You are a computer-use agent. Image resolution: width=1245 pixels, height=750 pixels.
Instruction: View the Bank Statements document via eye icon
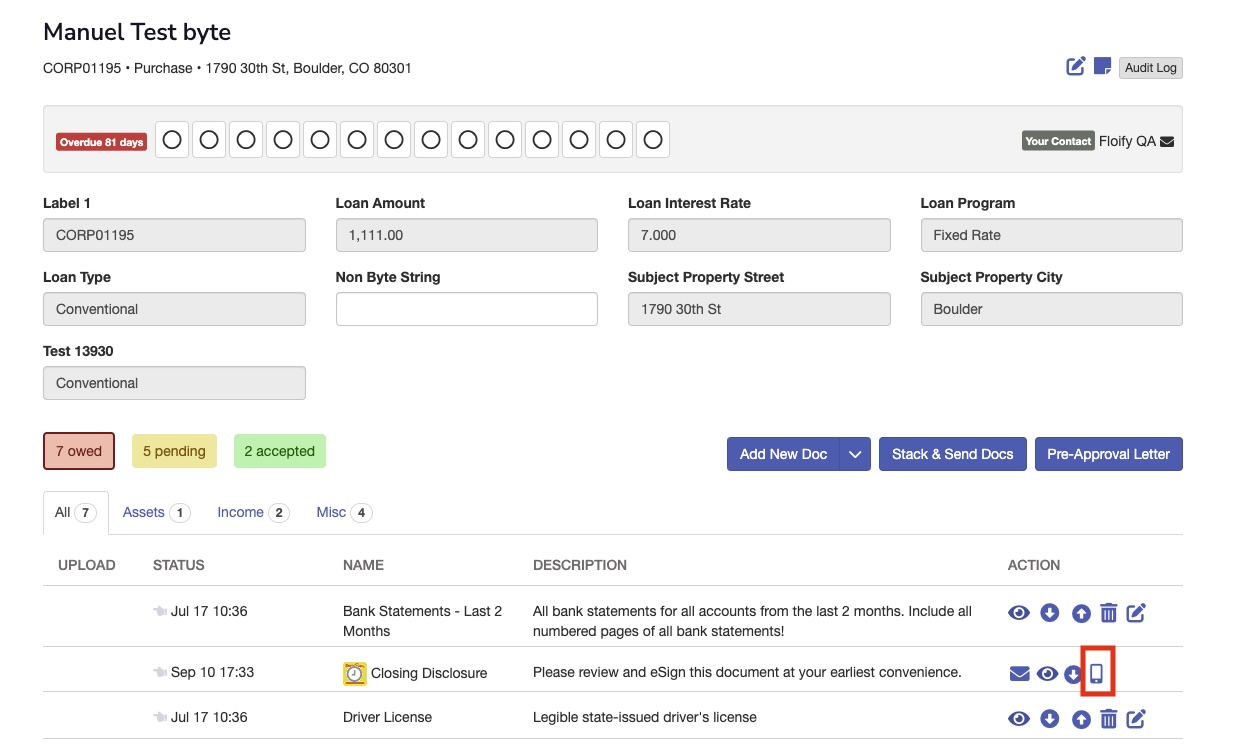pos(1019,612)
